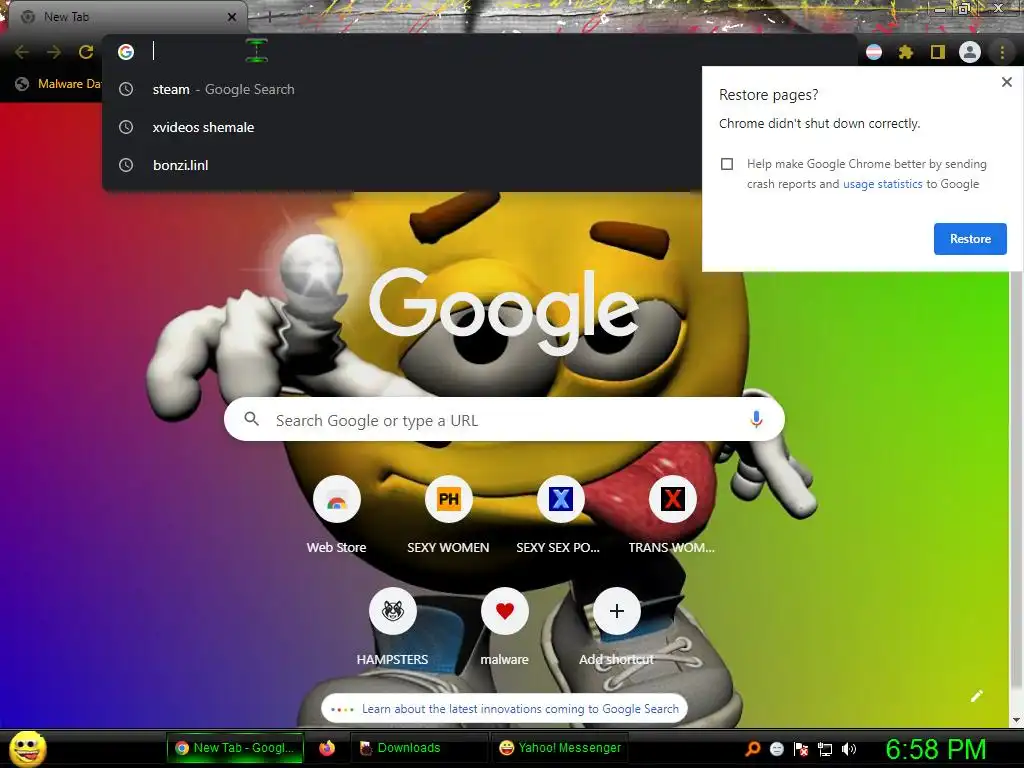Viewport: 1024px width, 768px height.
Task: Go forward with the forward arrow
Action: click(54, 52)
